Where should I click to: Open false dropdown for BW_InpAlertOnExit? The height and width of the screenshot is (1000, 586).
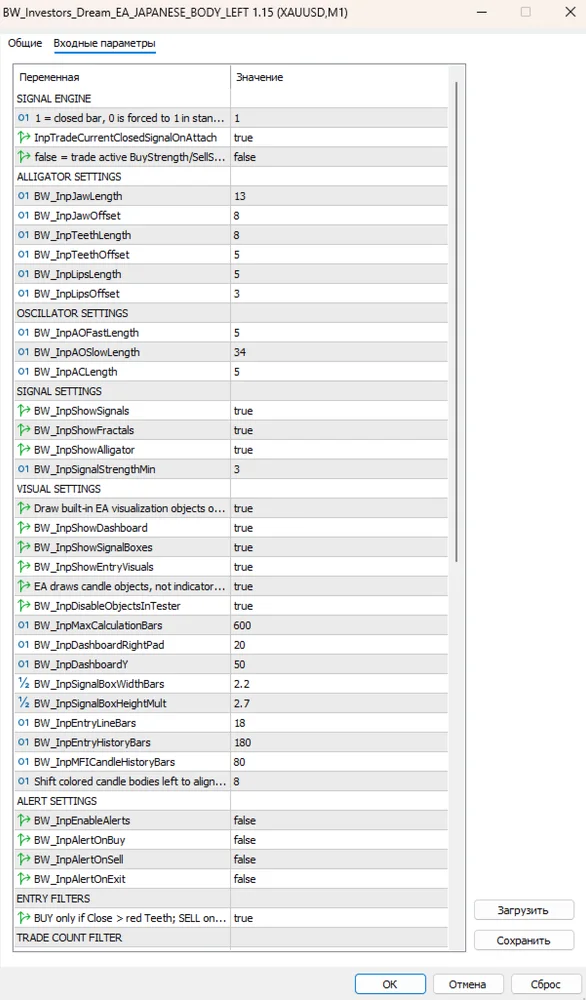(x=339, y=879)
